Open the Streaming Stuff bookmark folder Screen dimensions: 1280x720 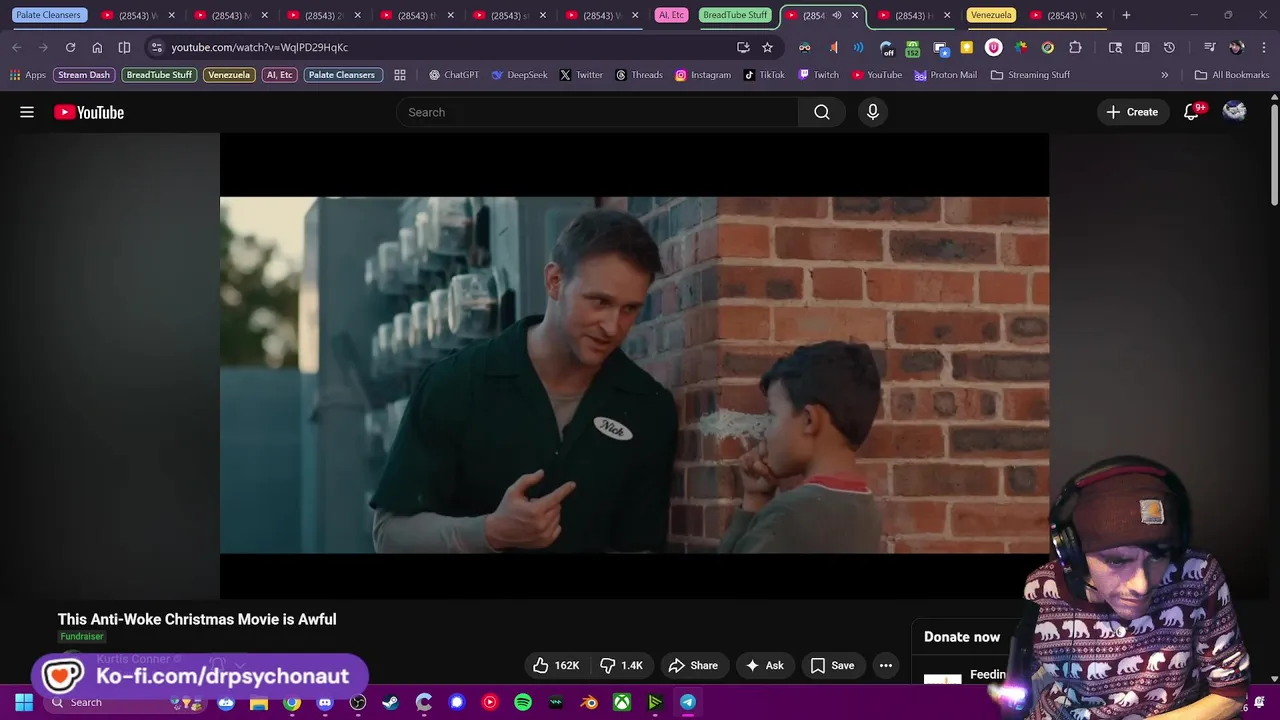1030,75
